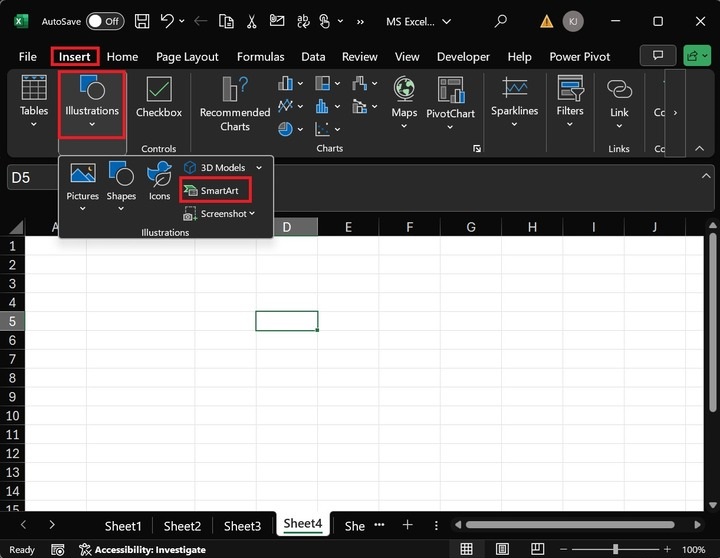
Task: Click the Save icon in title bar
Action: [142, 21]
